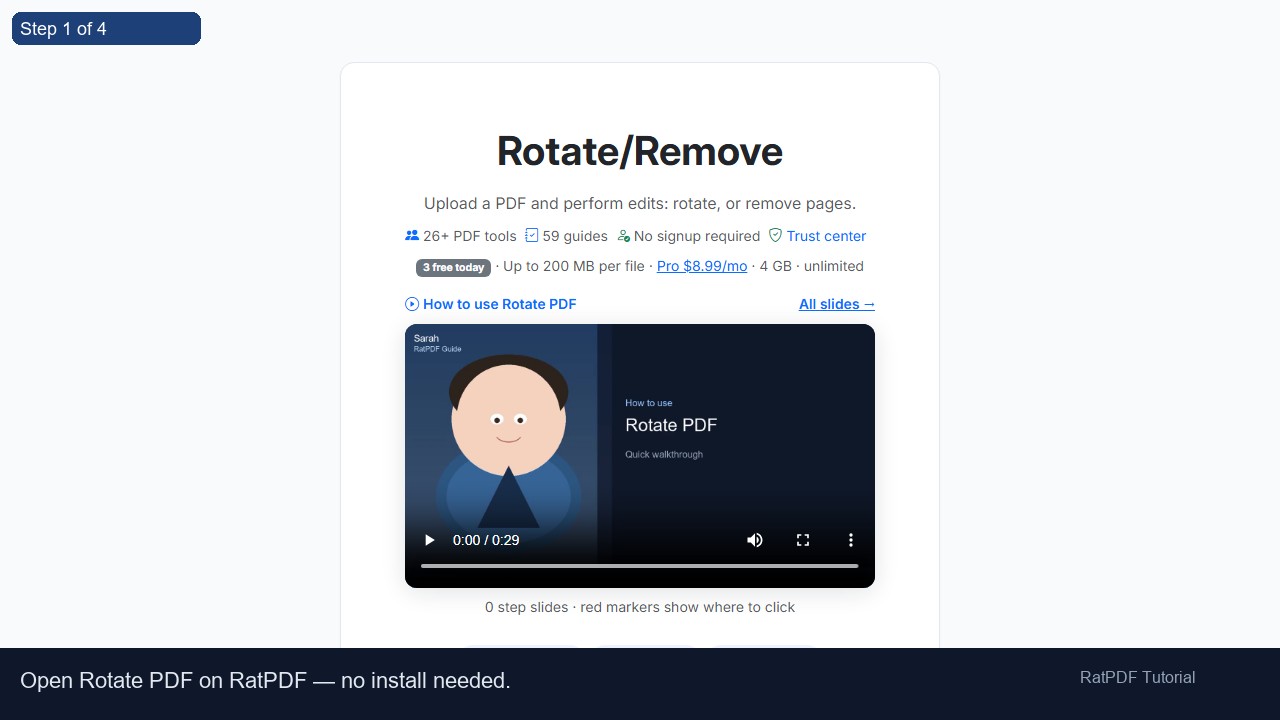The height and width of the screenshot is (720, 1280).
Task: Mute the video with the speaker icon
Action: point(755,540)
